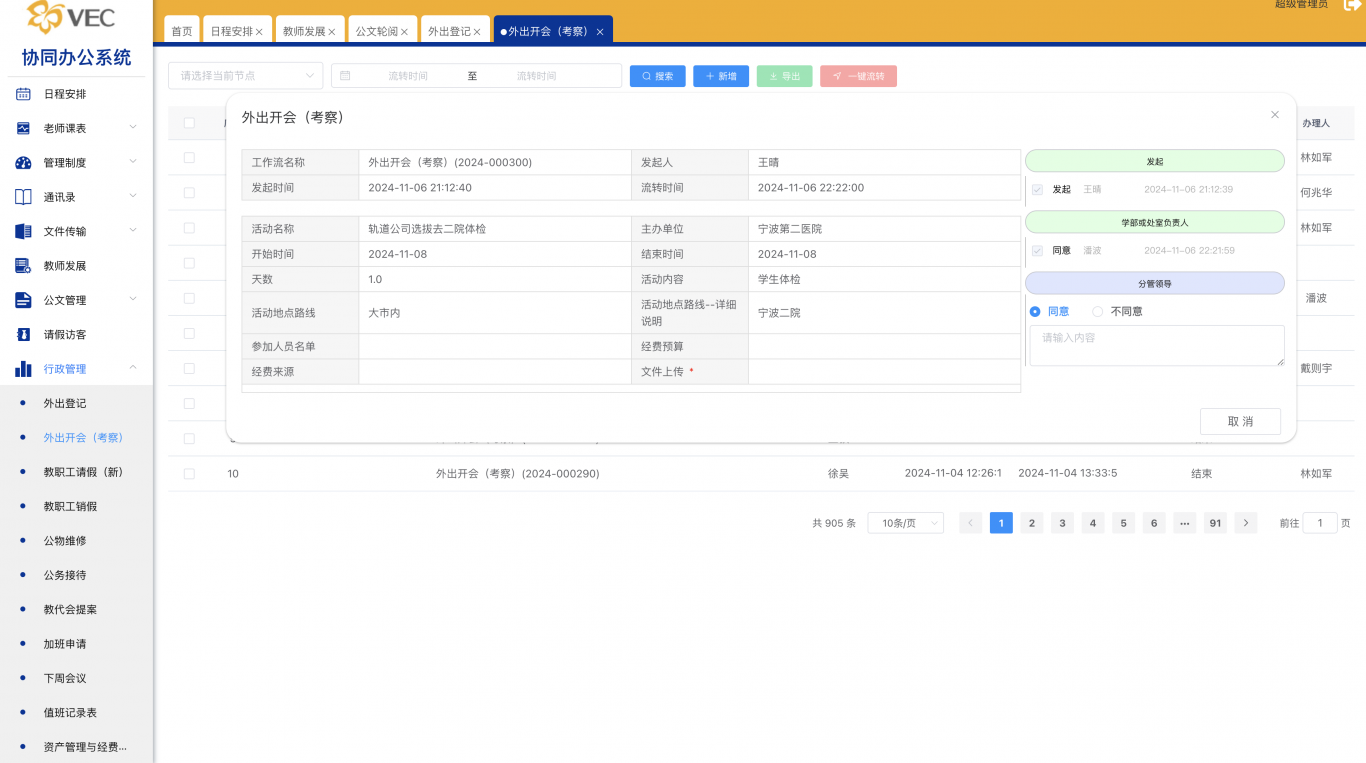1366x763 pixels.
Task: Close the 日程安排 tab with its x
Action: (259, 32)
